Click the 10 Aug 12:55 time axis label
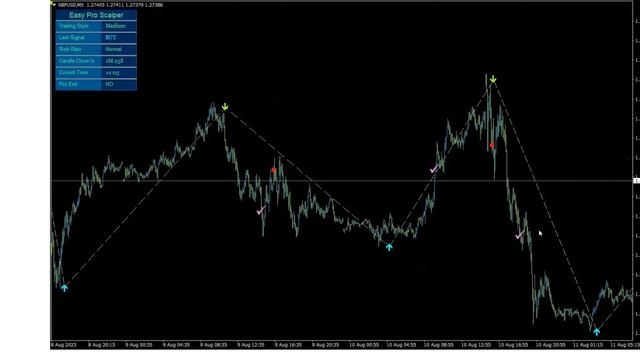The height and width of the screenshot is (360, 640). click(476, 345)
